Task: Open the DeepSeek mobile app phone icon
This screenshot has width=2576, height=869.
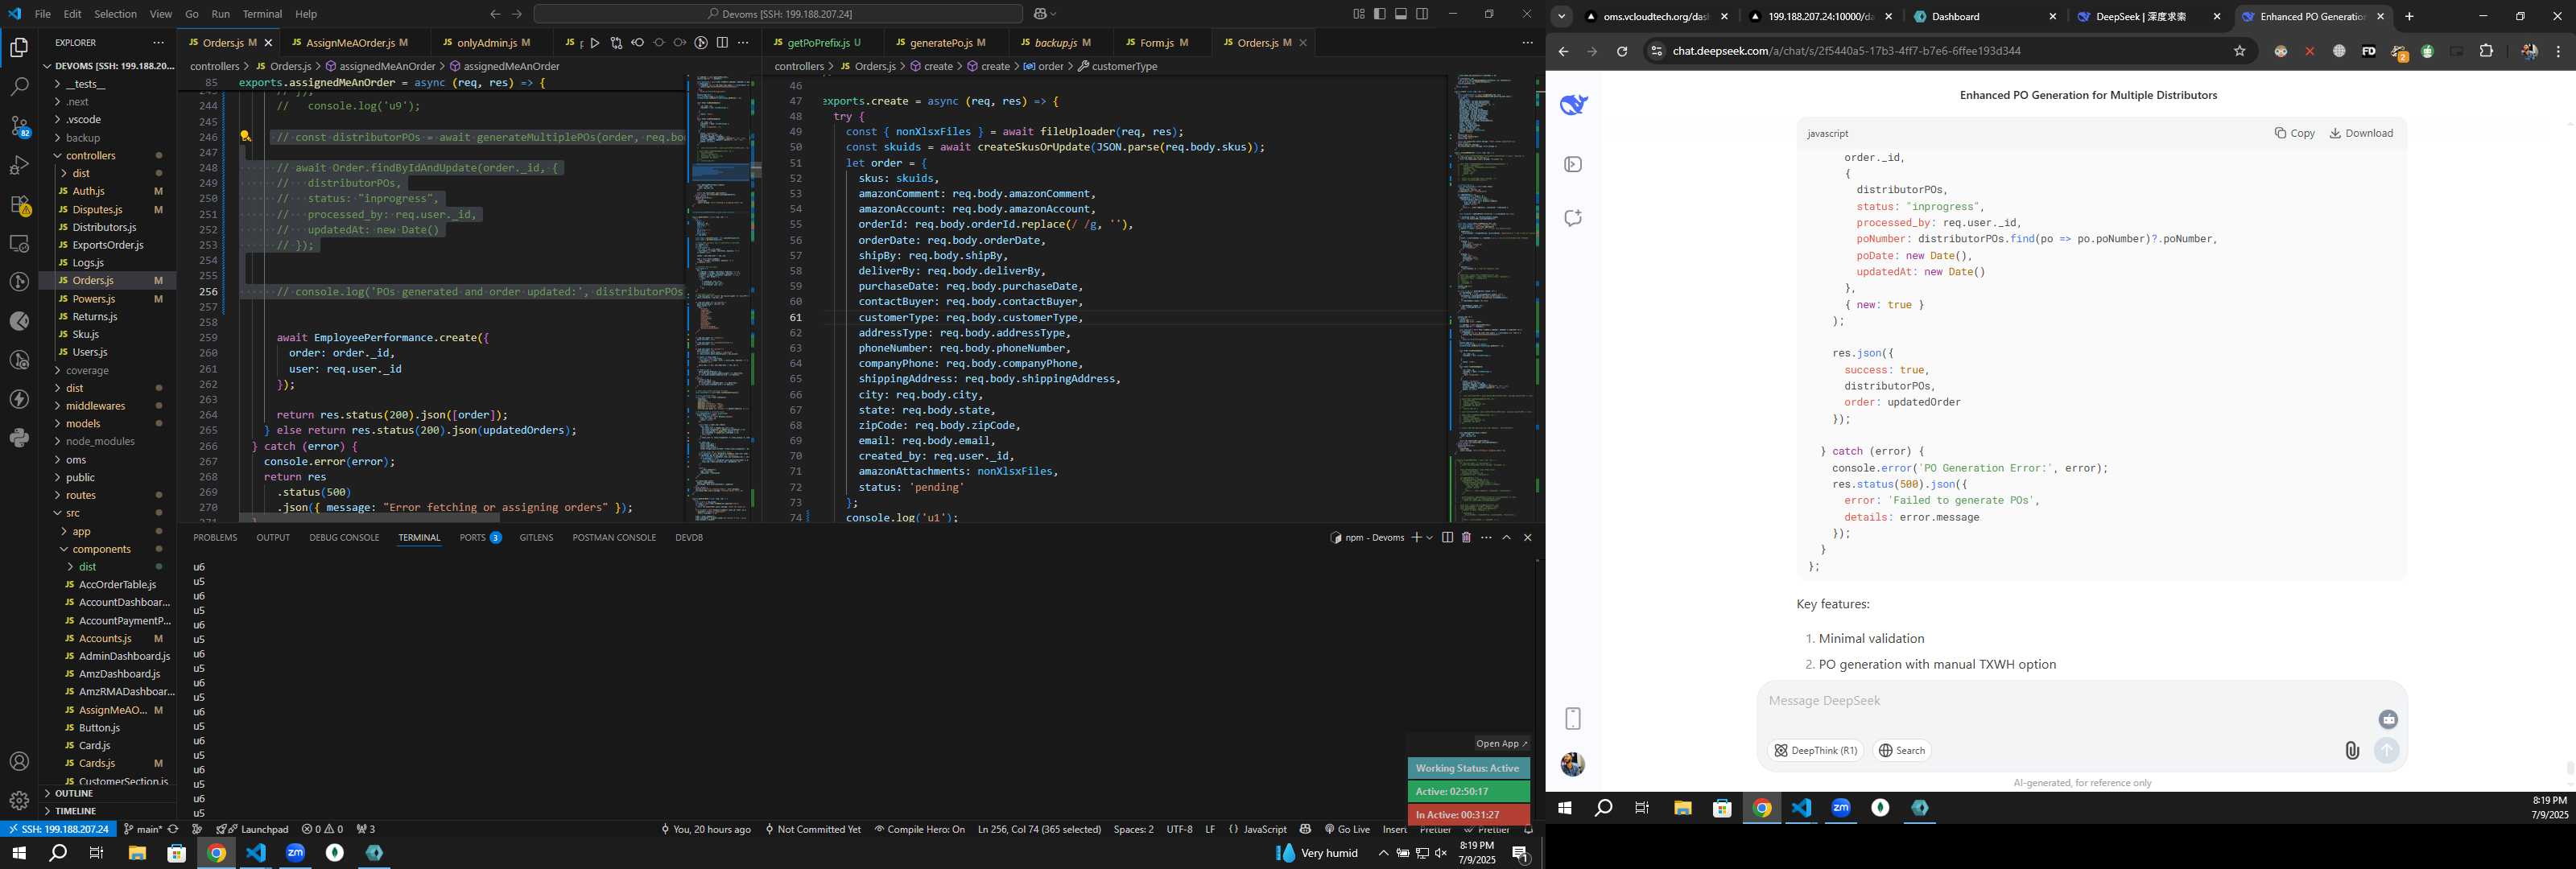Action: 1573,719
